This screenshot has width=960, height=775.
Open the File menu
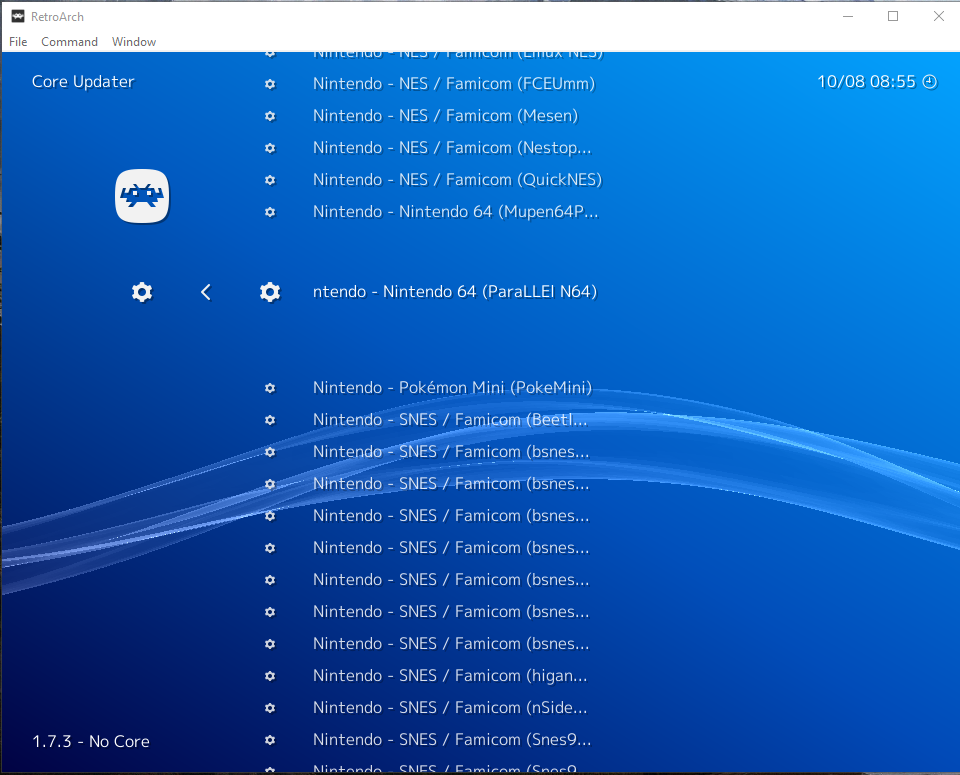point(18,42)
